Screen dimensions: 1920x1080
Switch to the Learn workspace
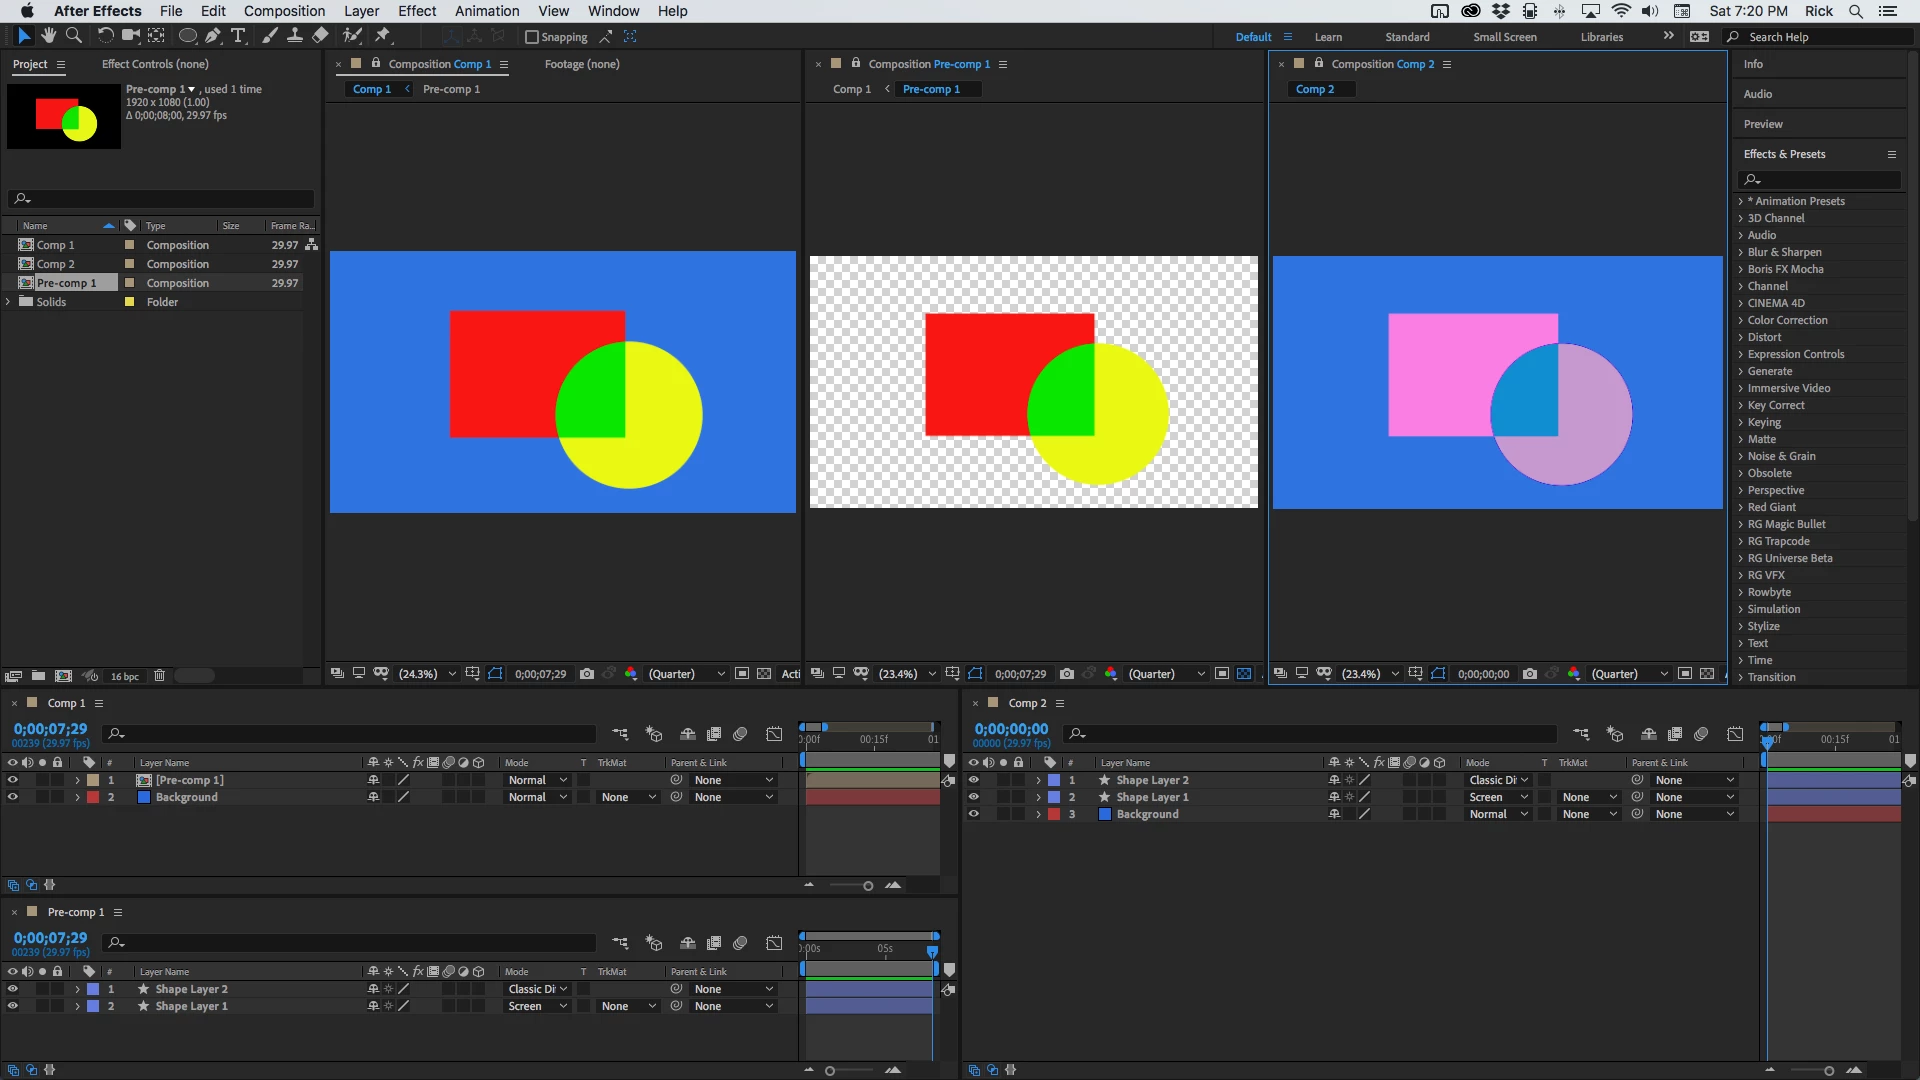coord(1328,37)
